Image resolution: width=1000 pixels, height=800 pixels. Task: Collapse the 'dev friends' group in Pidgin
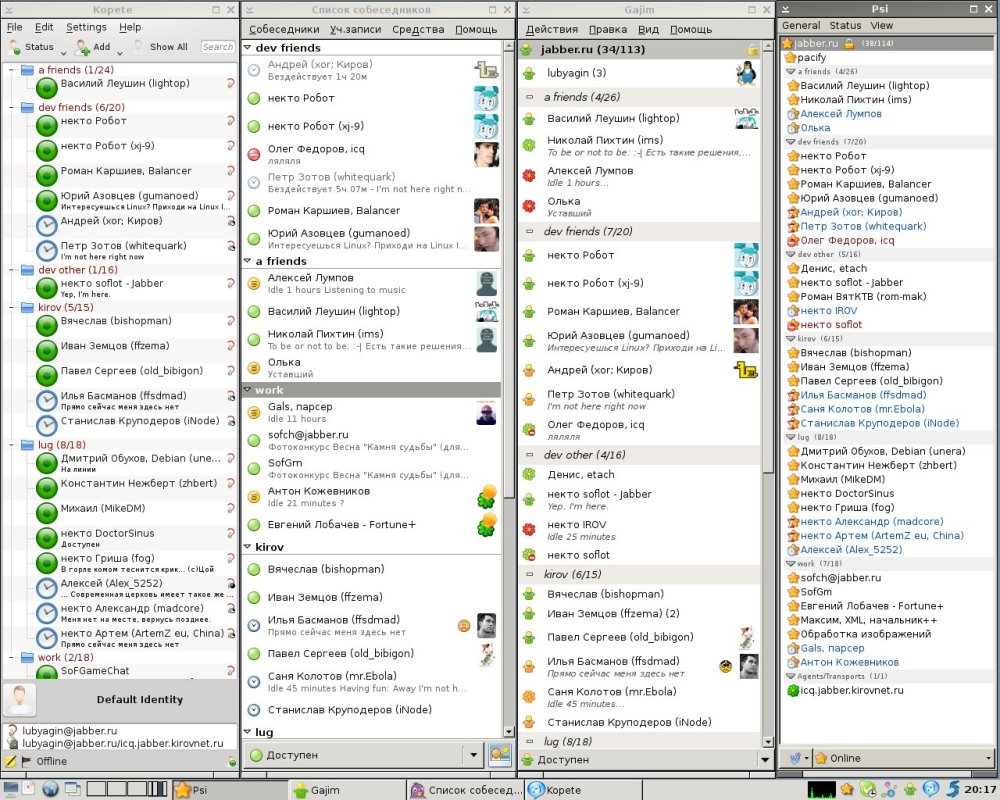pyautogui.click(x=247, y=47)
